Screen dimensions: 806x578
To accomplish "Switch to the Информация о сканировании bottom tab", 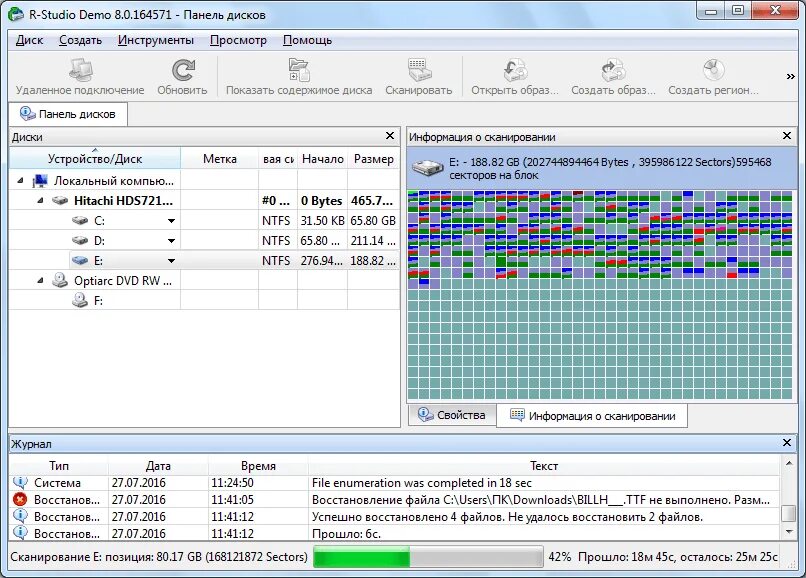I will pos(592,416).
